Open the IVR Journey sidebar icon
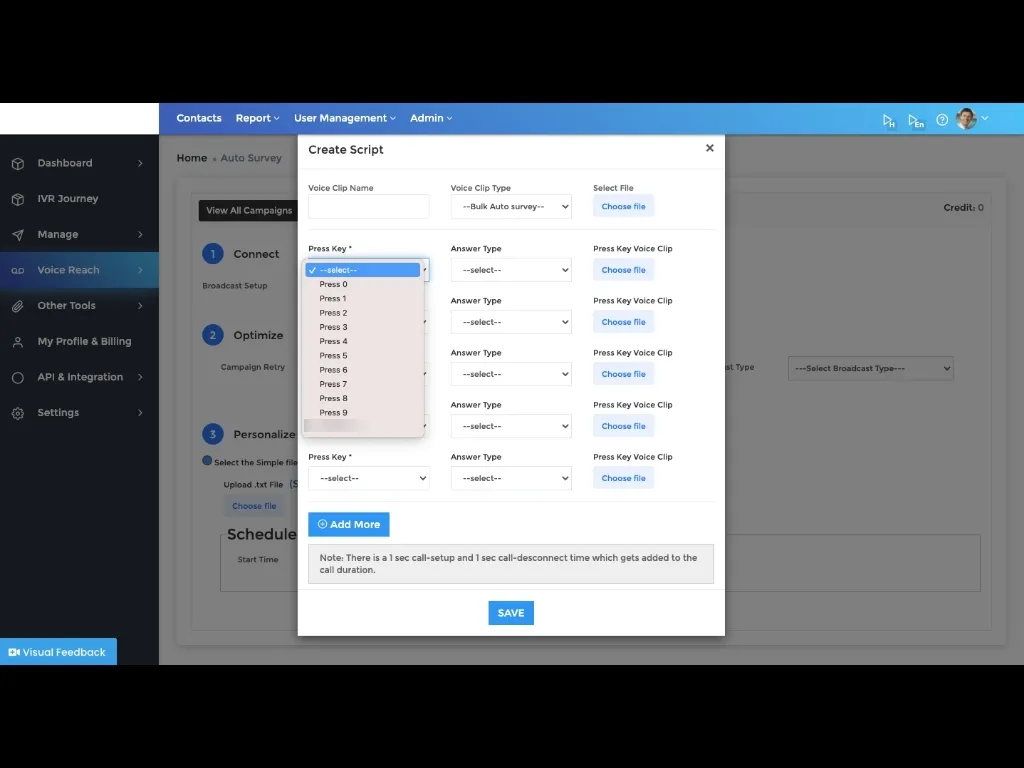1024x768 pixels. 18,199
